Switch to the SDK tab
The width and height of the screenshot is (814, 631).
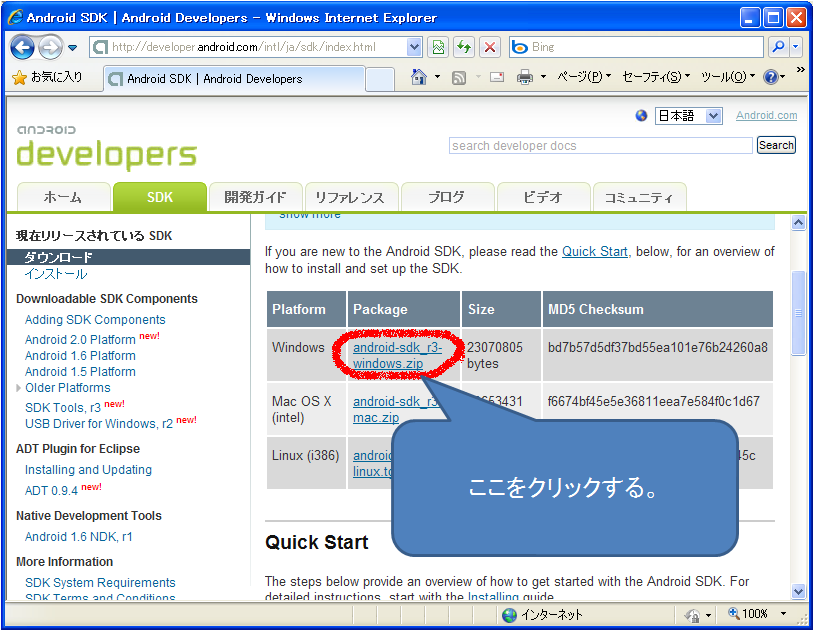click(160, 197)
